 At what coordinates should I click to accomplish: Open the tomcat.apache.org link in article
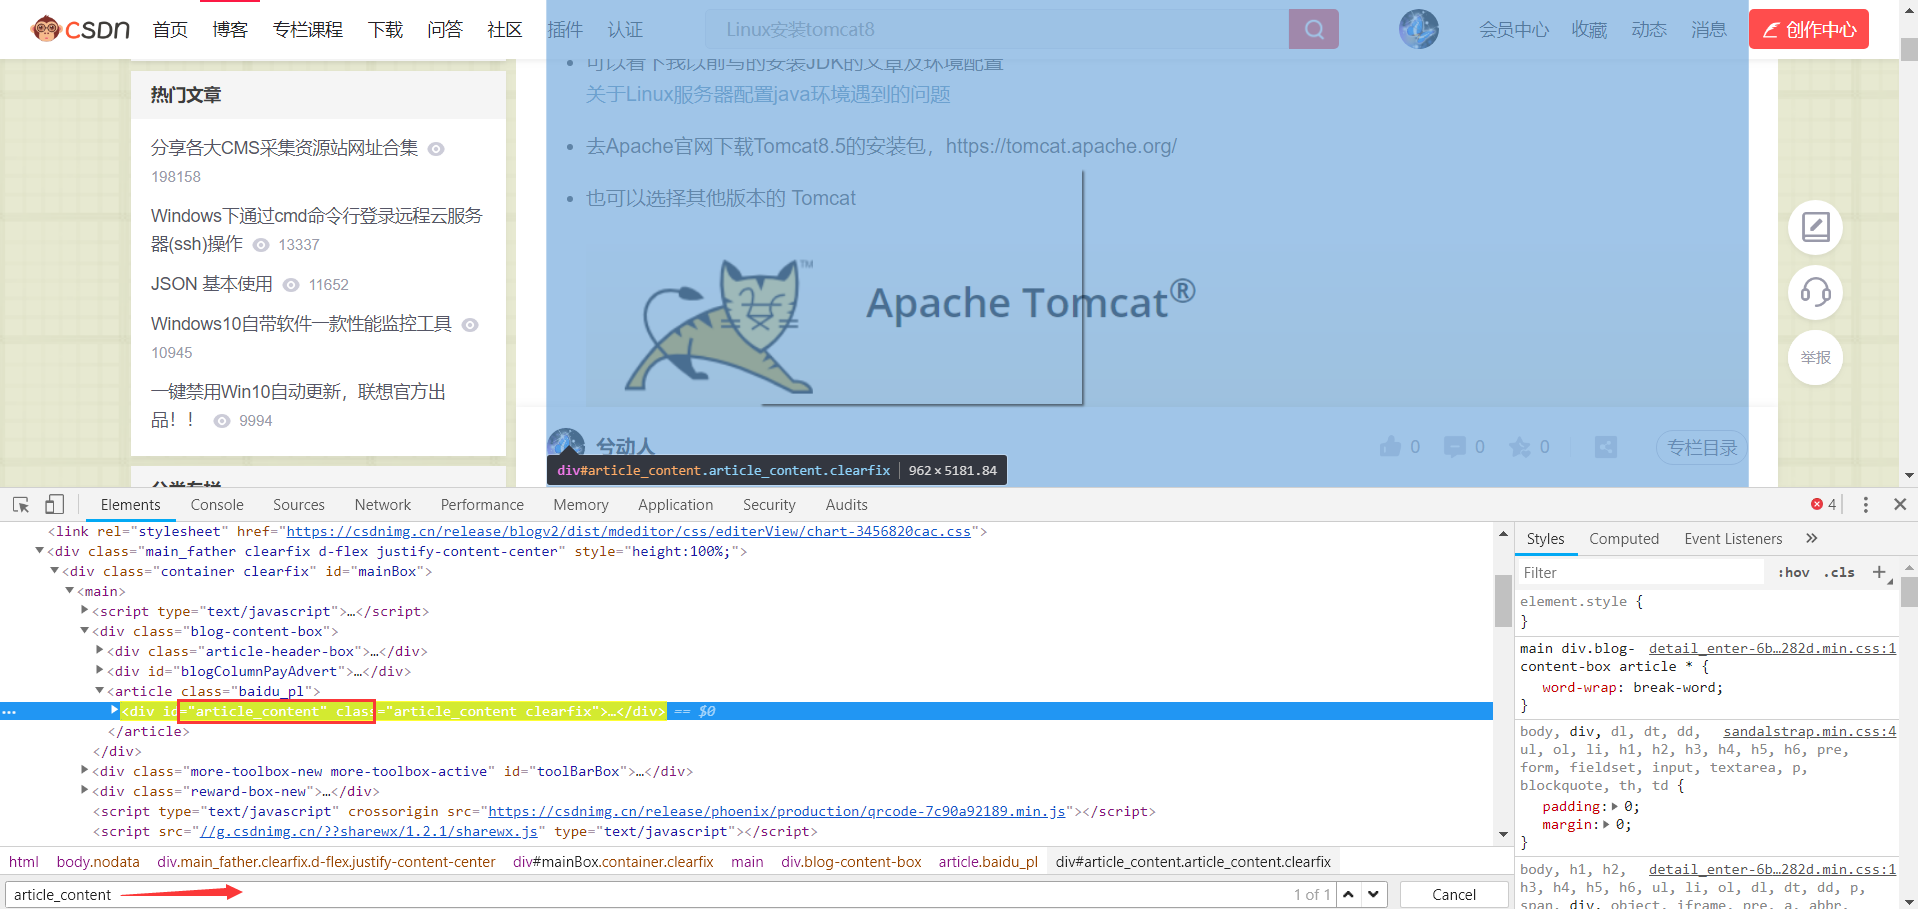(x=1061, y=146)
